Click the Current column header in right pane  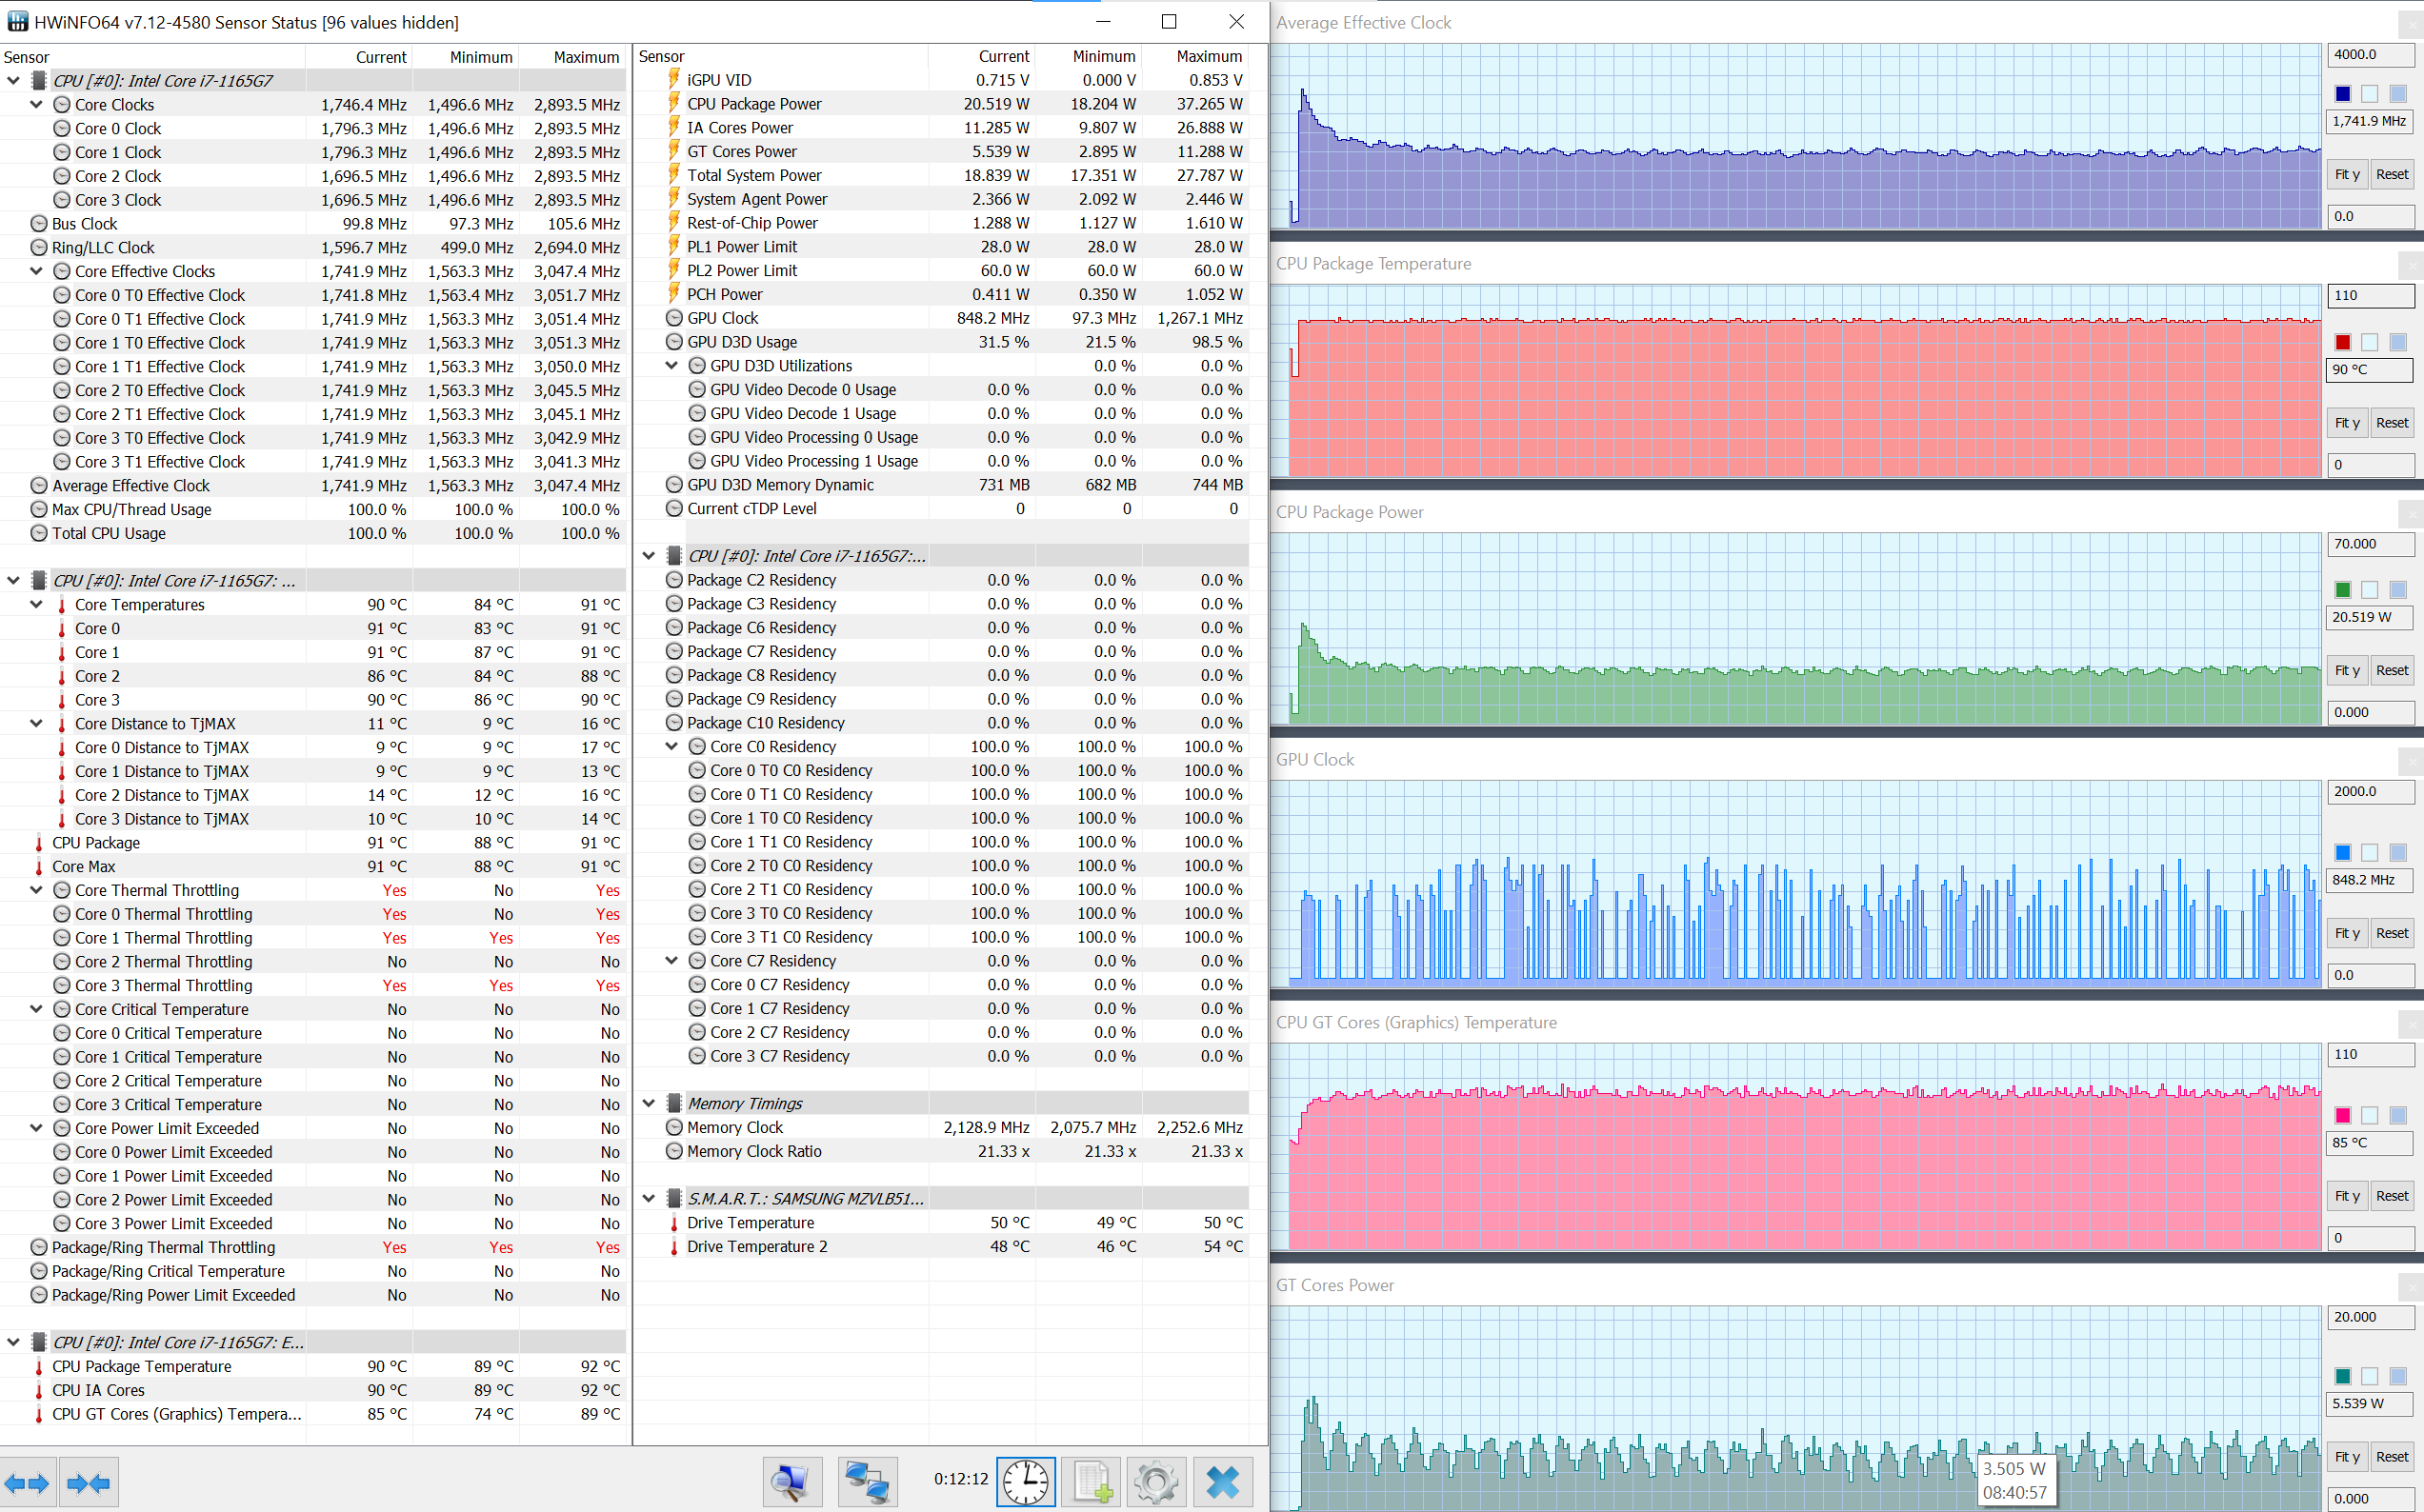[x=1003, y=57]
